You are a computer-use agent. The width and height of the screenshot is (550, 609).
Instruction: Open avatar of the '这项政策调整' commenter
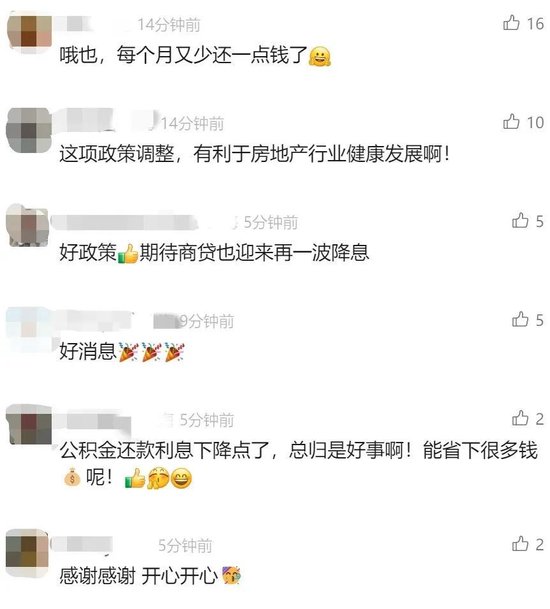pyautogui.click(x=29, y=131)
